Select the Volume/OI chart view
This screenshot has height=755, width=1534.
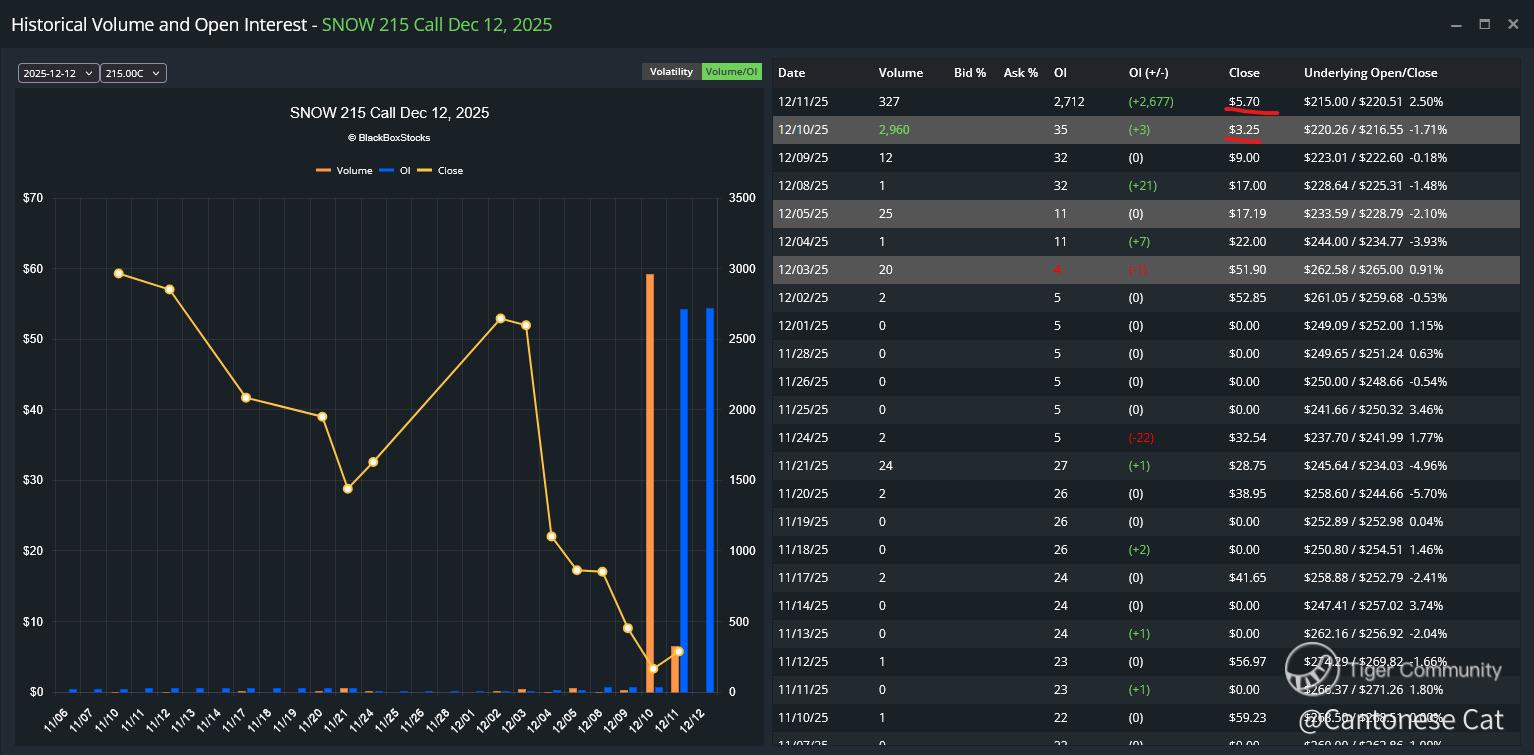coord(732,72)
